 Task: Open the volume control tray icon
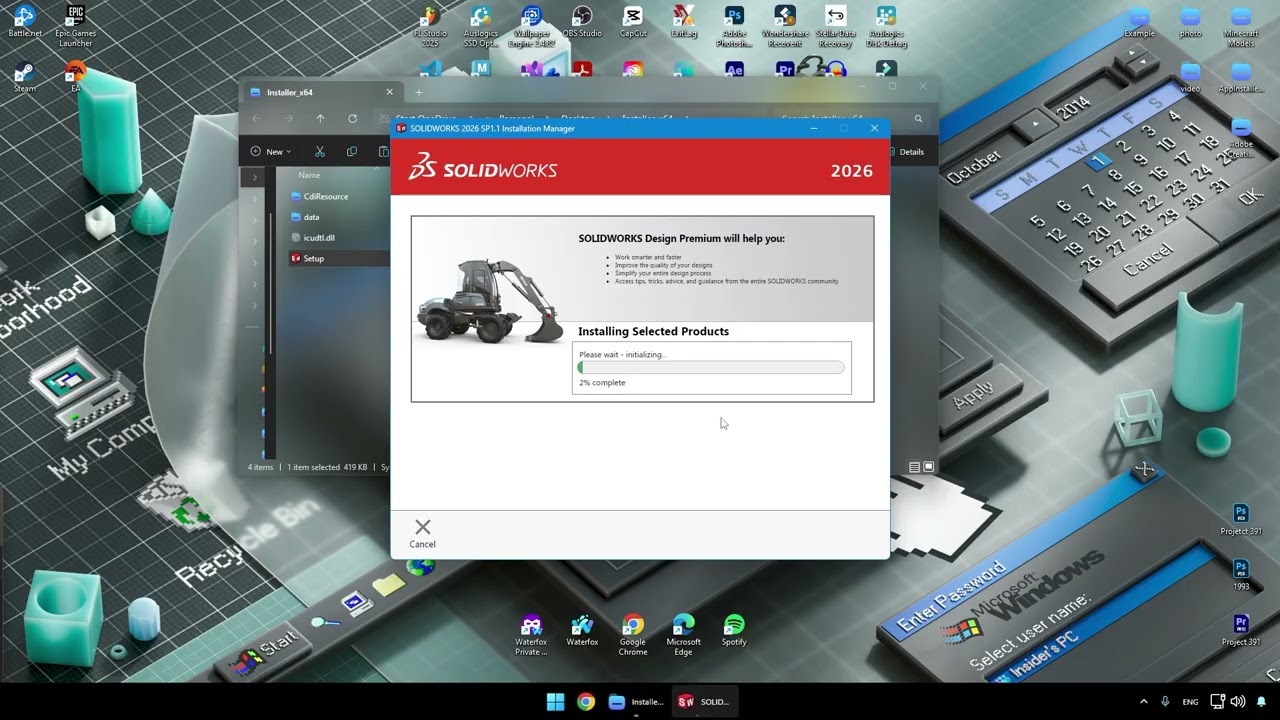point(1238,701)
